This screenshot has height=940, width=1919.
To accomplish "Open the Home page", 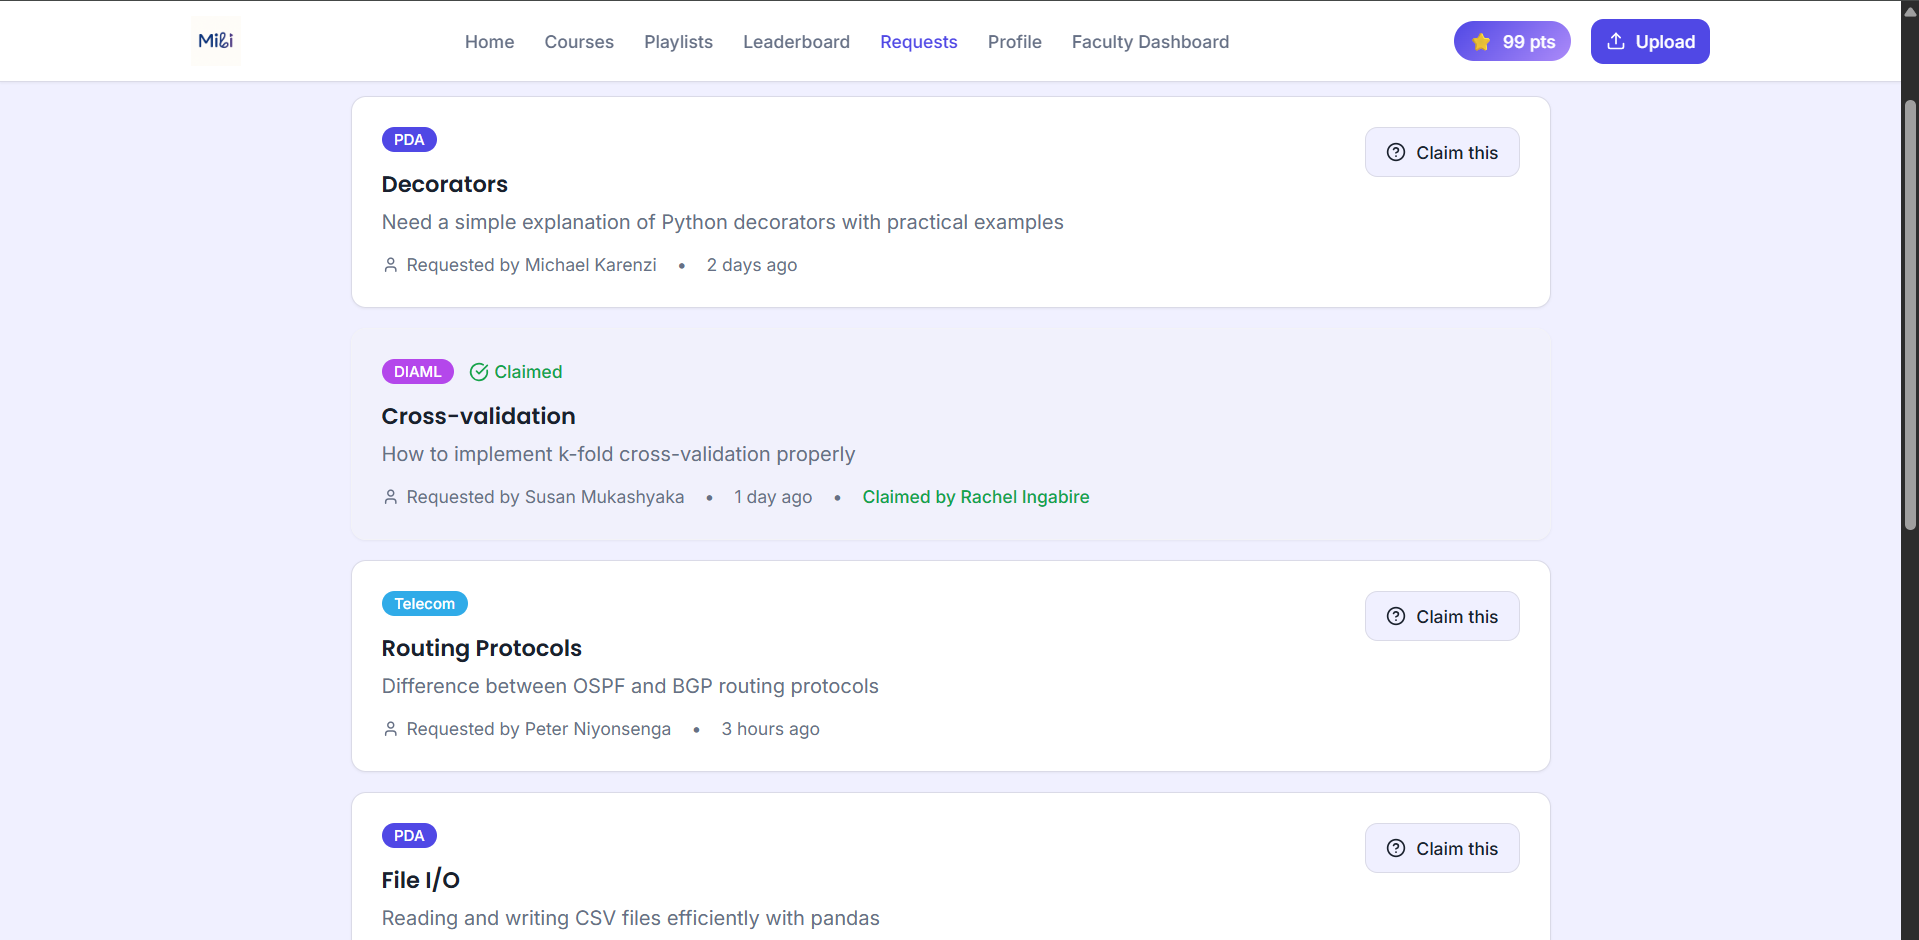I will 489,42.
